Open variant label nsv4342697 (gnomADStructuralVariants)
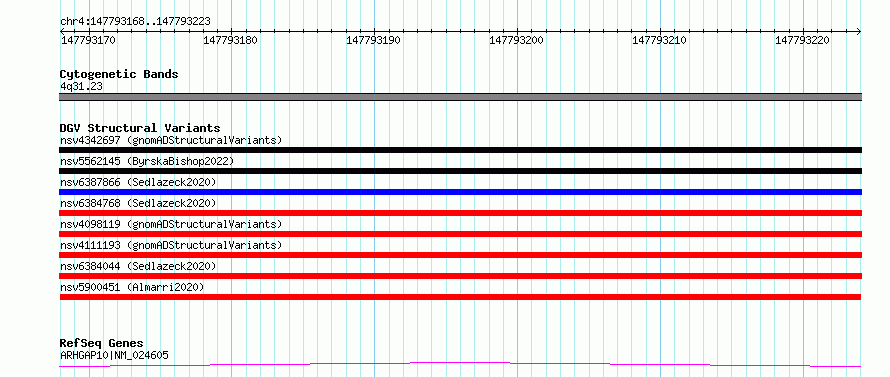Screen dimensions: 890x377 click(x=171, y=140)
